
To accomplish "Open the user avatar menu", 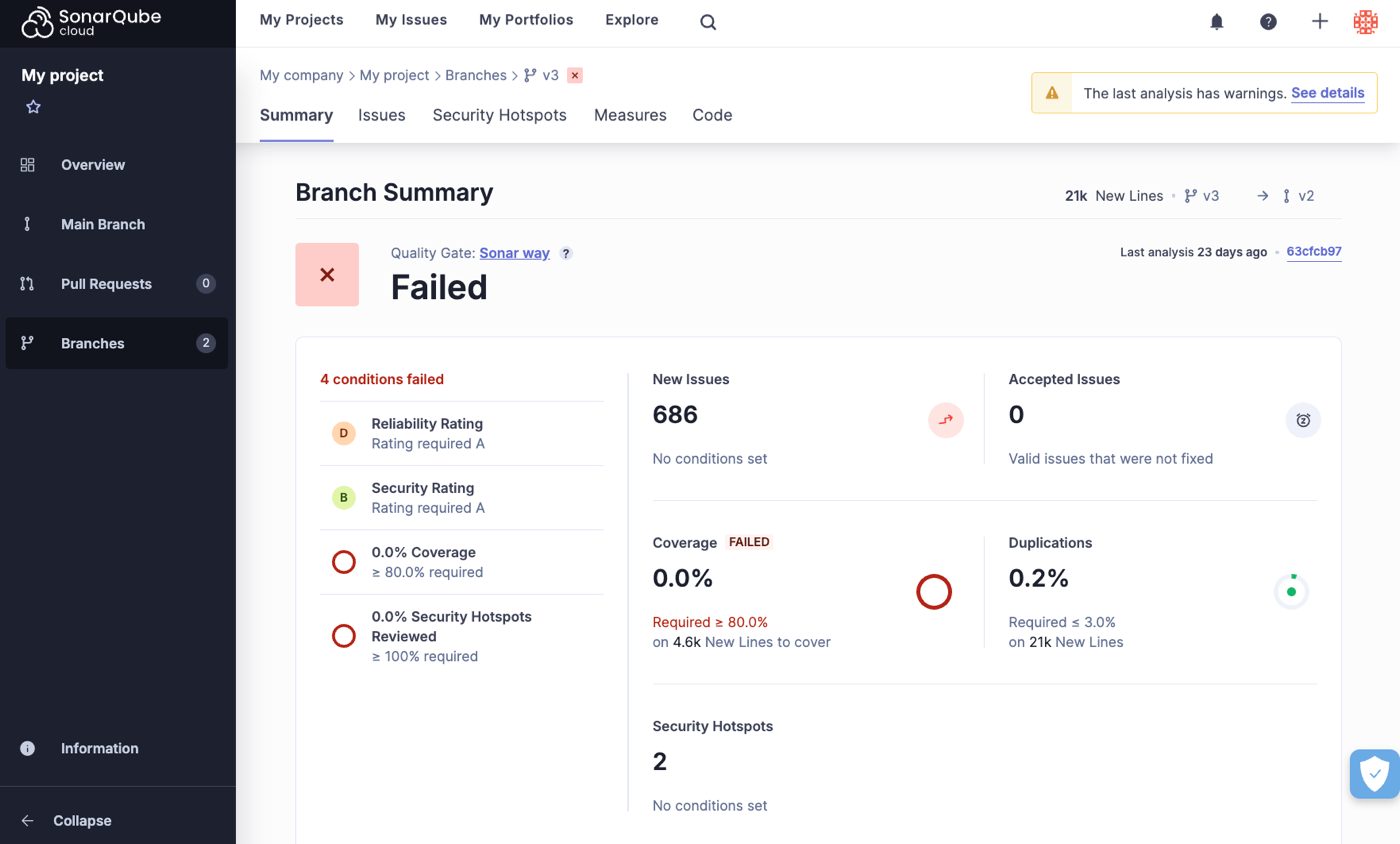I will (1365, 22).
